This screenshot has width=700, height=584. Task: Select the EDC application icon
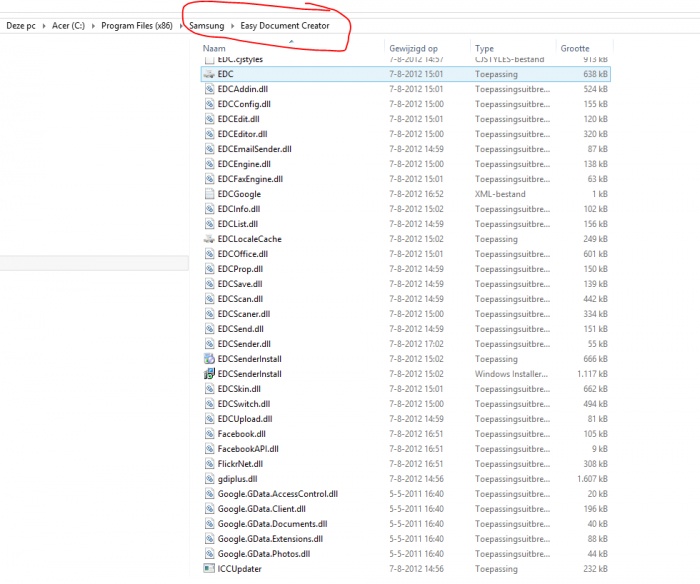pos(209,74)
